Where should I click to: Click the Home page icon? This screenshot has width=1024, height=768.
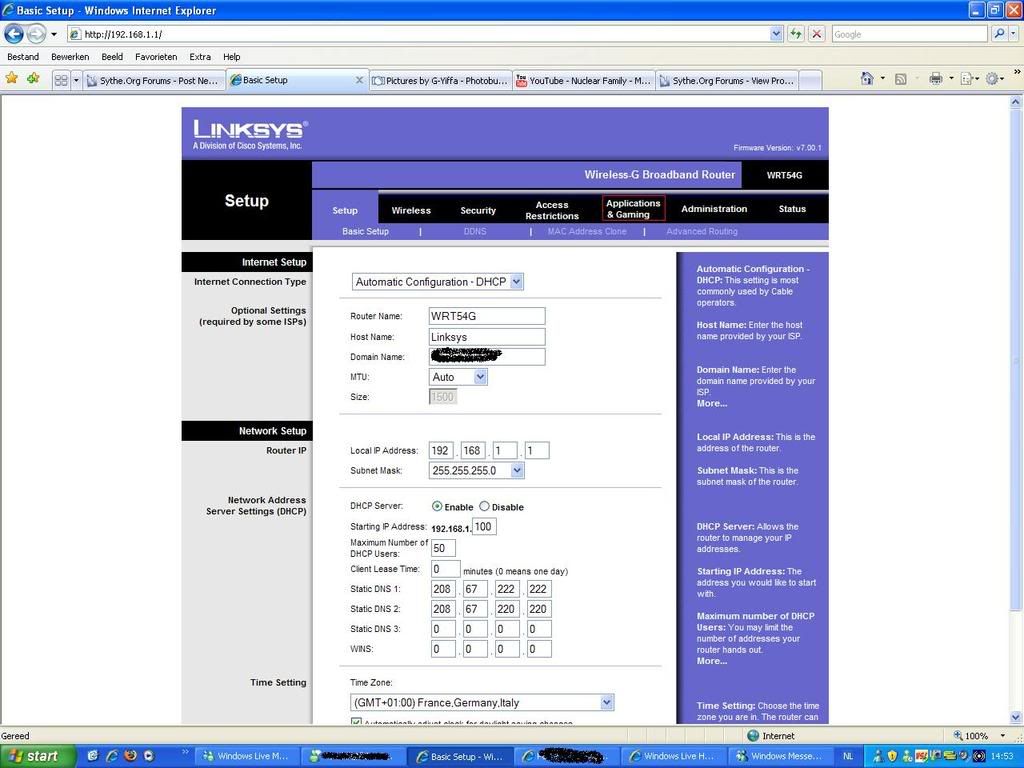tap(867, 79)
